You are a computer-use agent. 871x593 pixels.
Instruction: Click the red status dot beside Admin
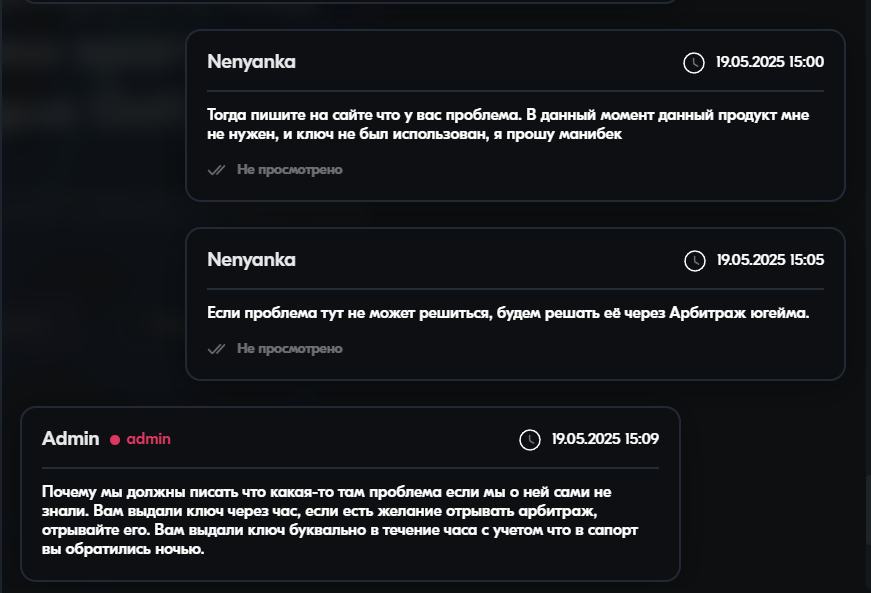point(115,440)
